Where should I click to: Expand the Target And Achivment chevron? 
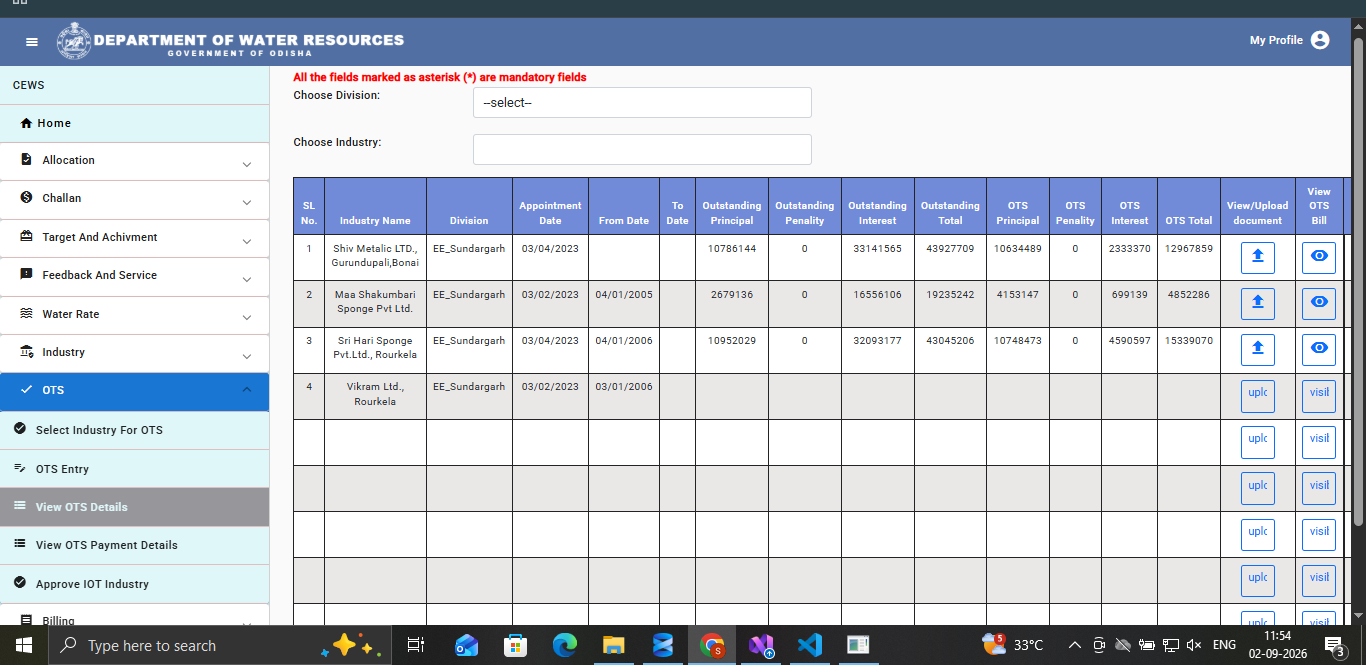coord(247,240)
